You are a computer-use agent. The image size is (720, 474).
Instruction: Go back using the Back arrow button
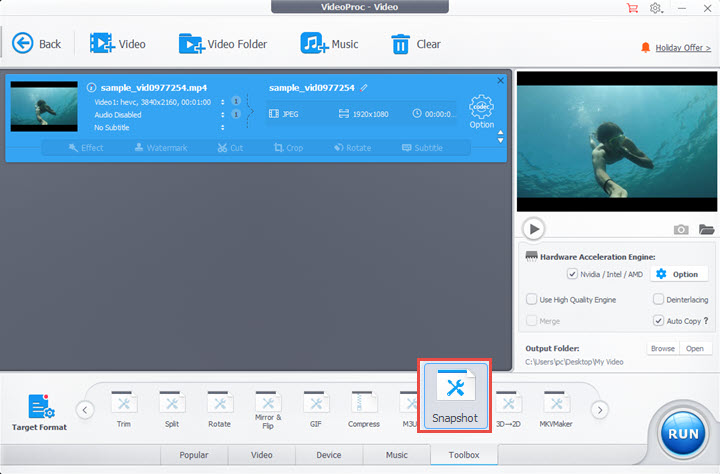(x=36, y=44)
